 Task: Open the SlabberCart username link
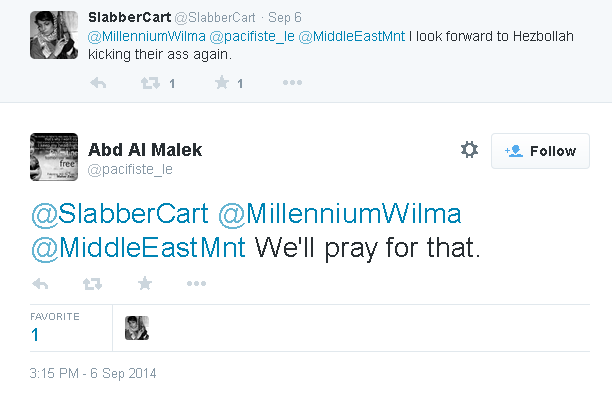pyautogui.click(x=130, y=18)
